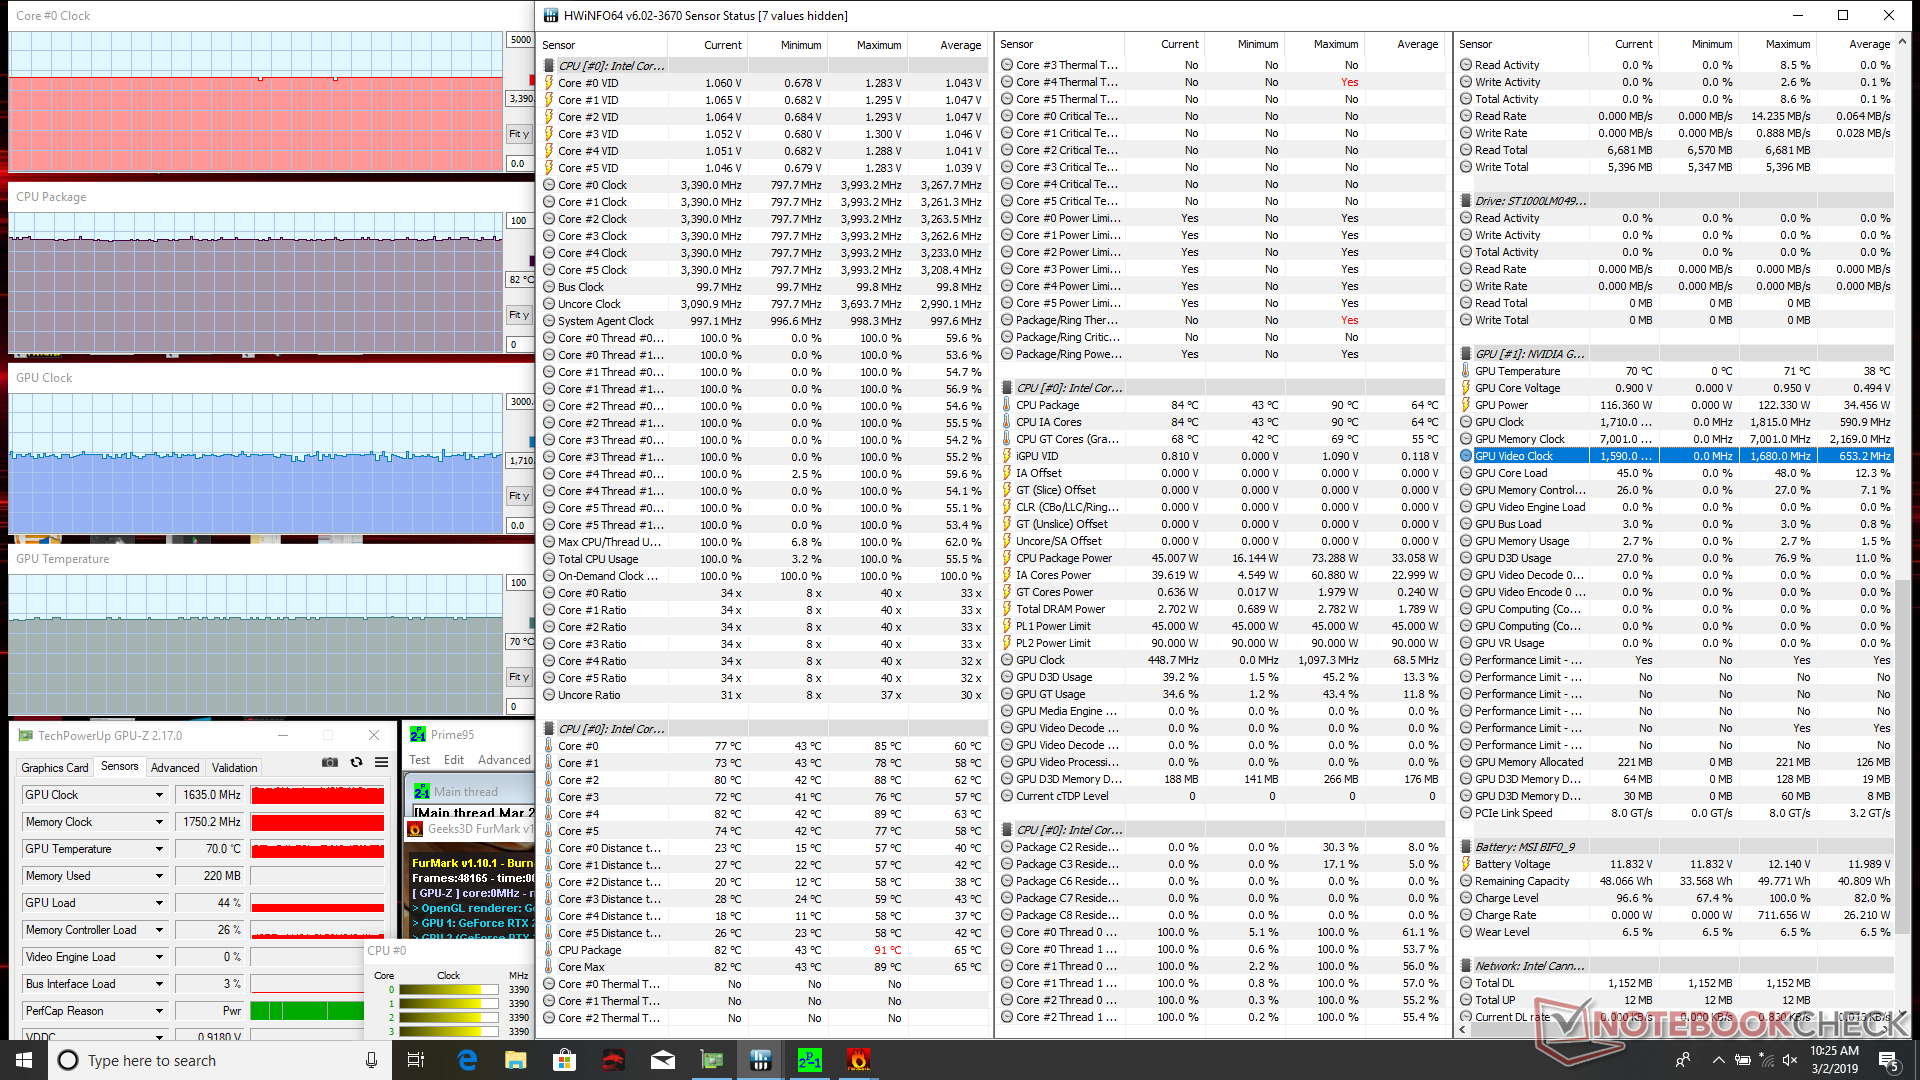Open Prime95 from the taskbar
This screenshot has width=1920, height=1080.
[x=809, y=1060]
